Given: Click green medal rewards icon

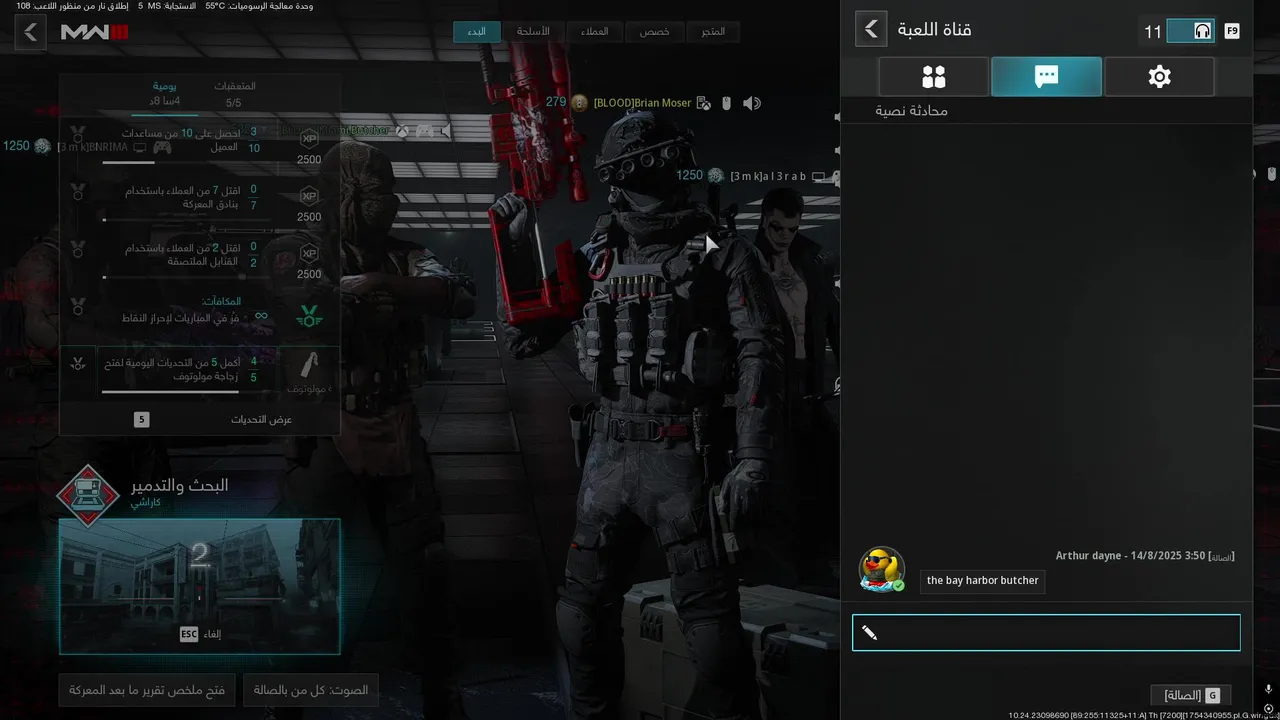Looking at the screenshot, I should (x=309, y=316).
